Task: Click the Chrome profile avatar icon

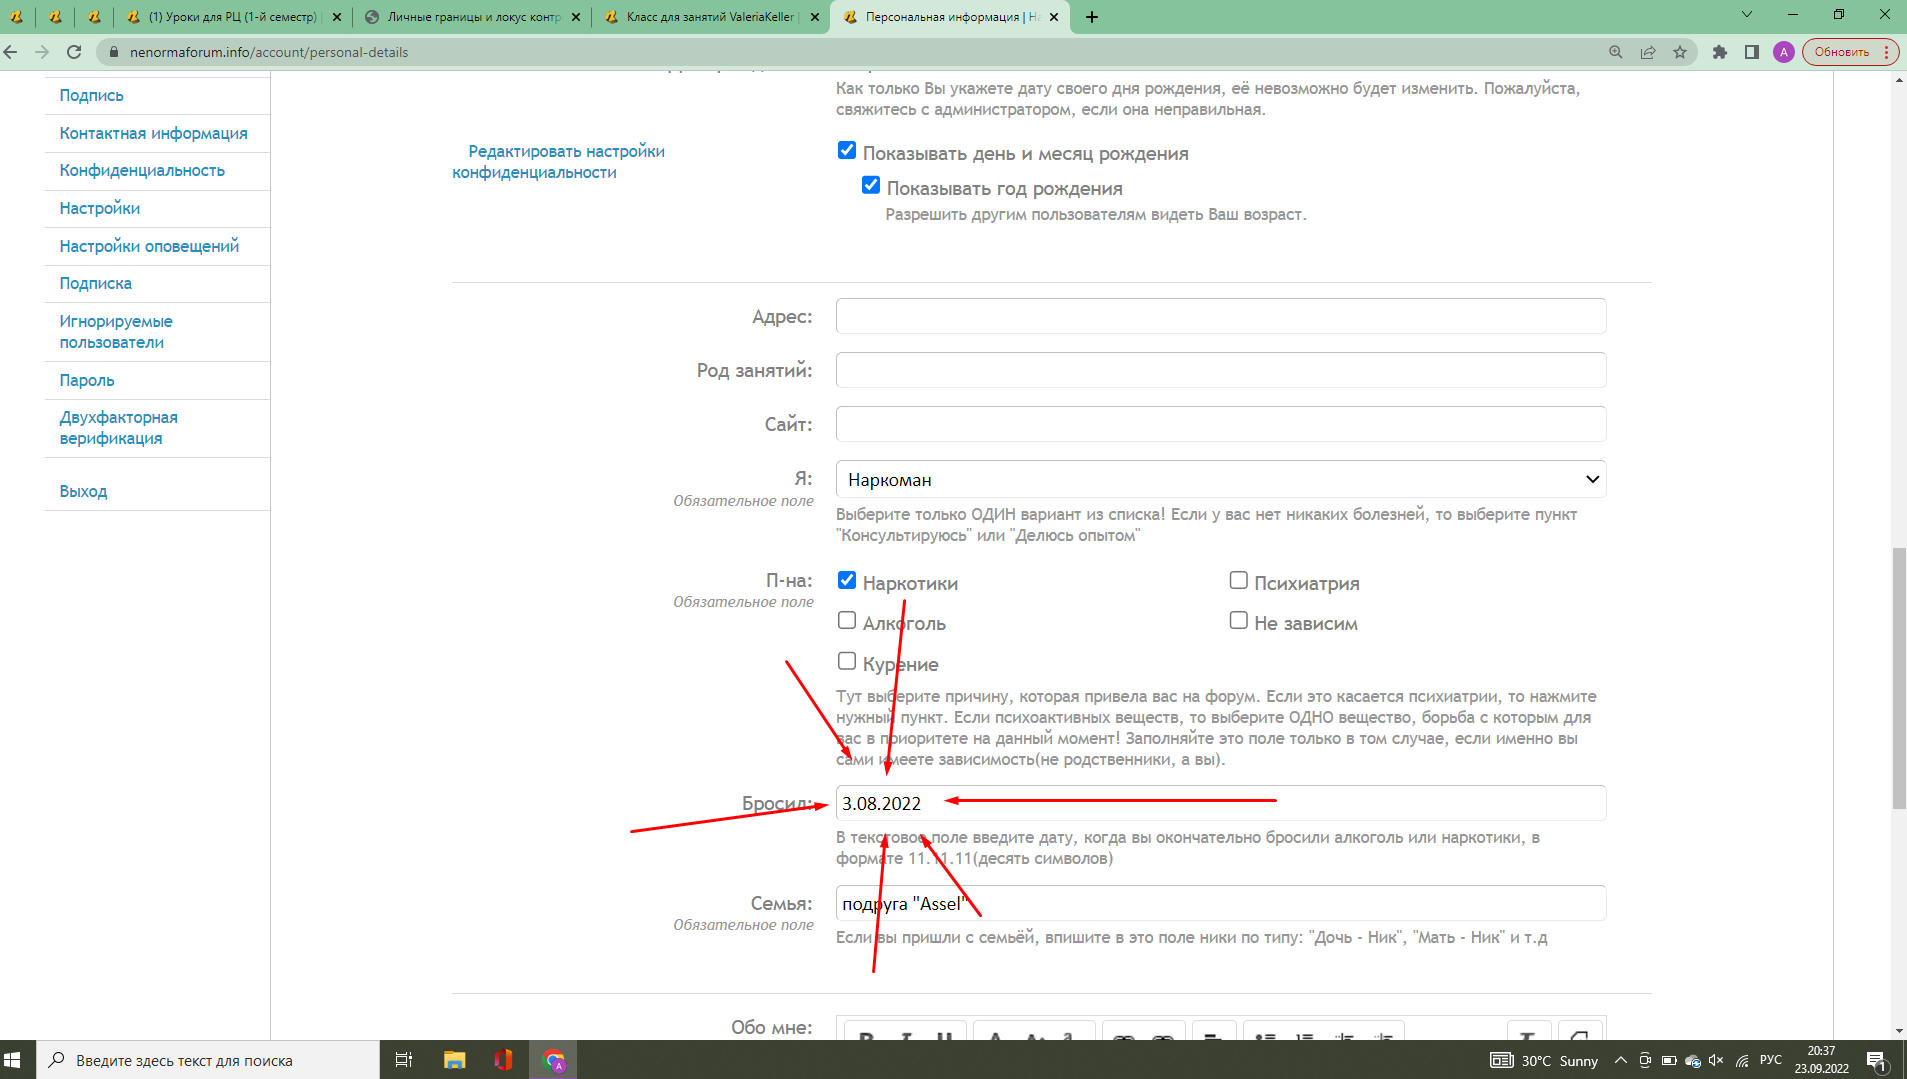Action: (x=1784, y=52)
